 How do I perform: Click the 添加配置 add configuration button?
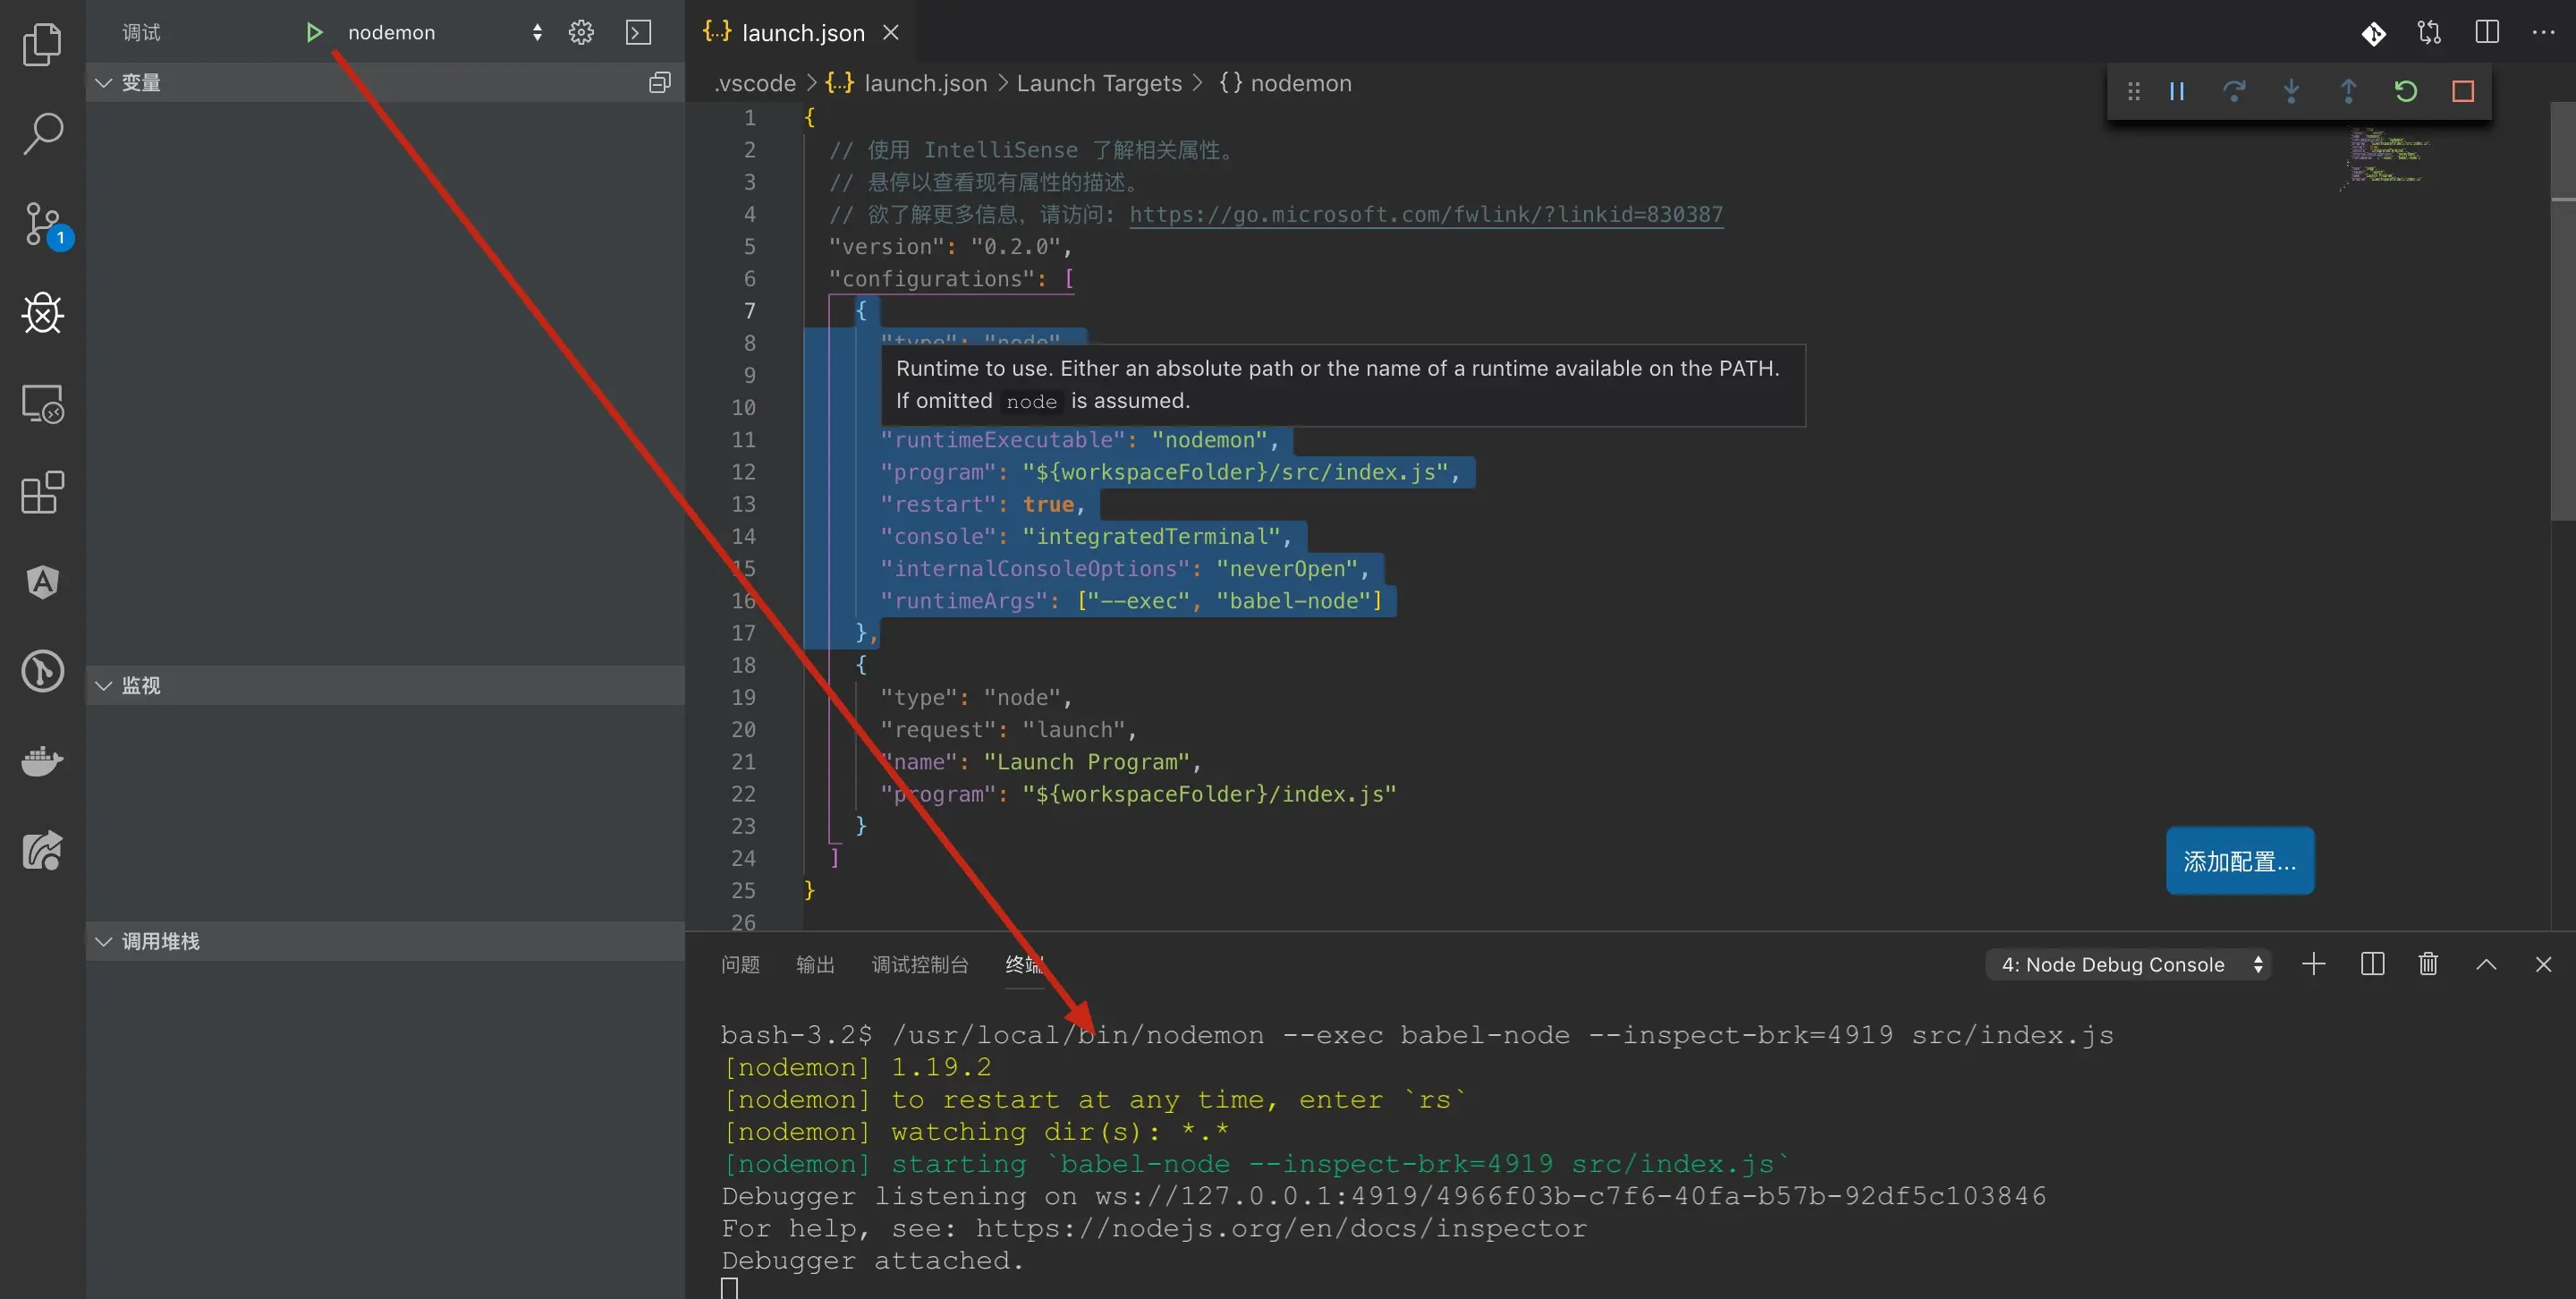coord(2239,861)
